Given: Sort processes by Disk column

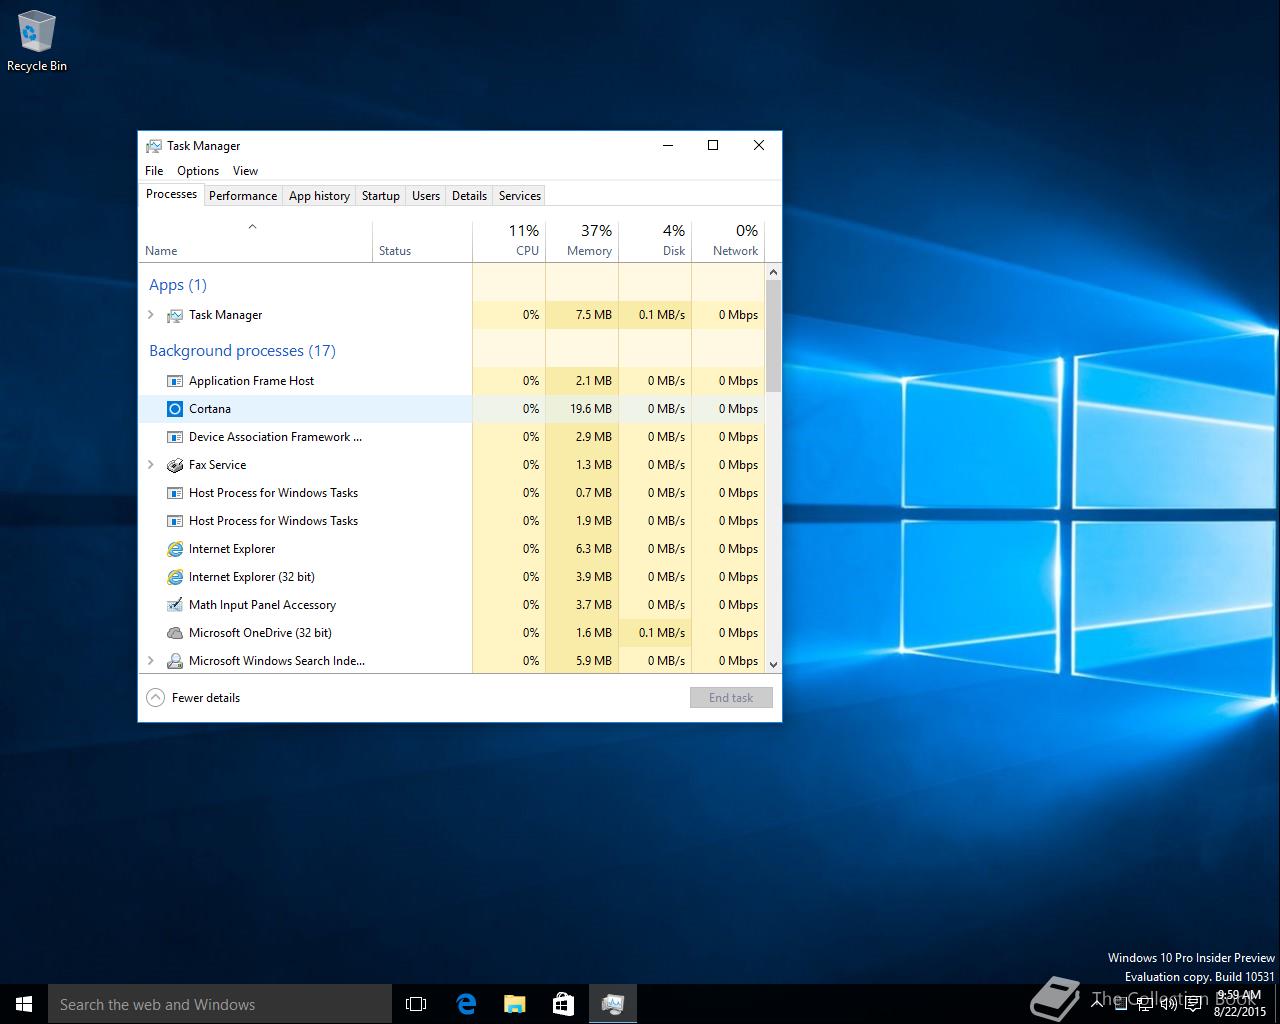Looking at the screenshot, I should coord(655,241).
